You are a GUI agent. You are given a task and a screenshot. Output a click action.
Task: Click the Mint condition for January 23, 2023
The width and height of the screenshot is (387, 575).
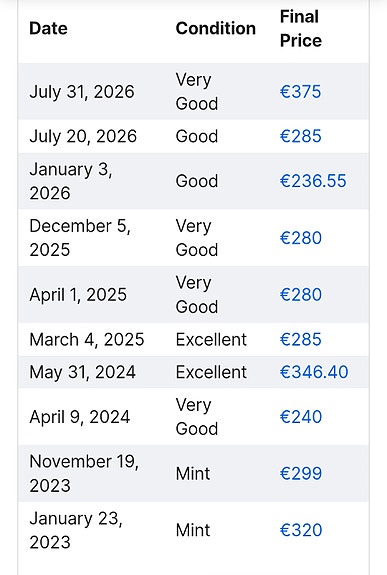pyautogui.click(x=193, y=530)
